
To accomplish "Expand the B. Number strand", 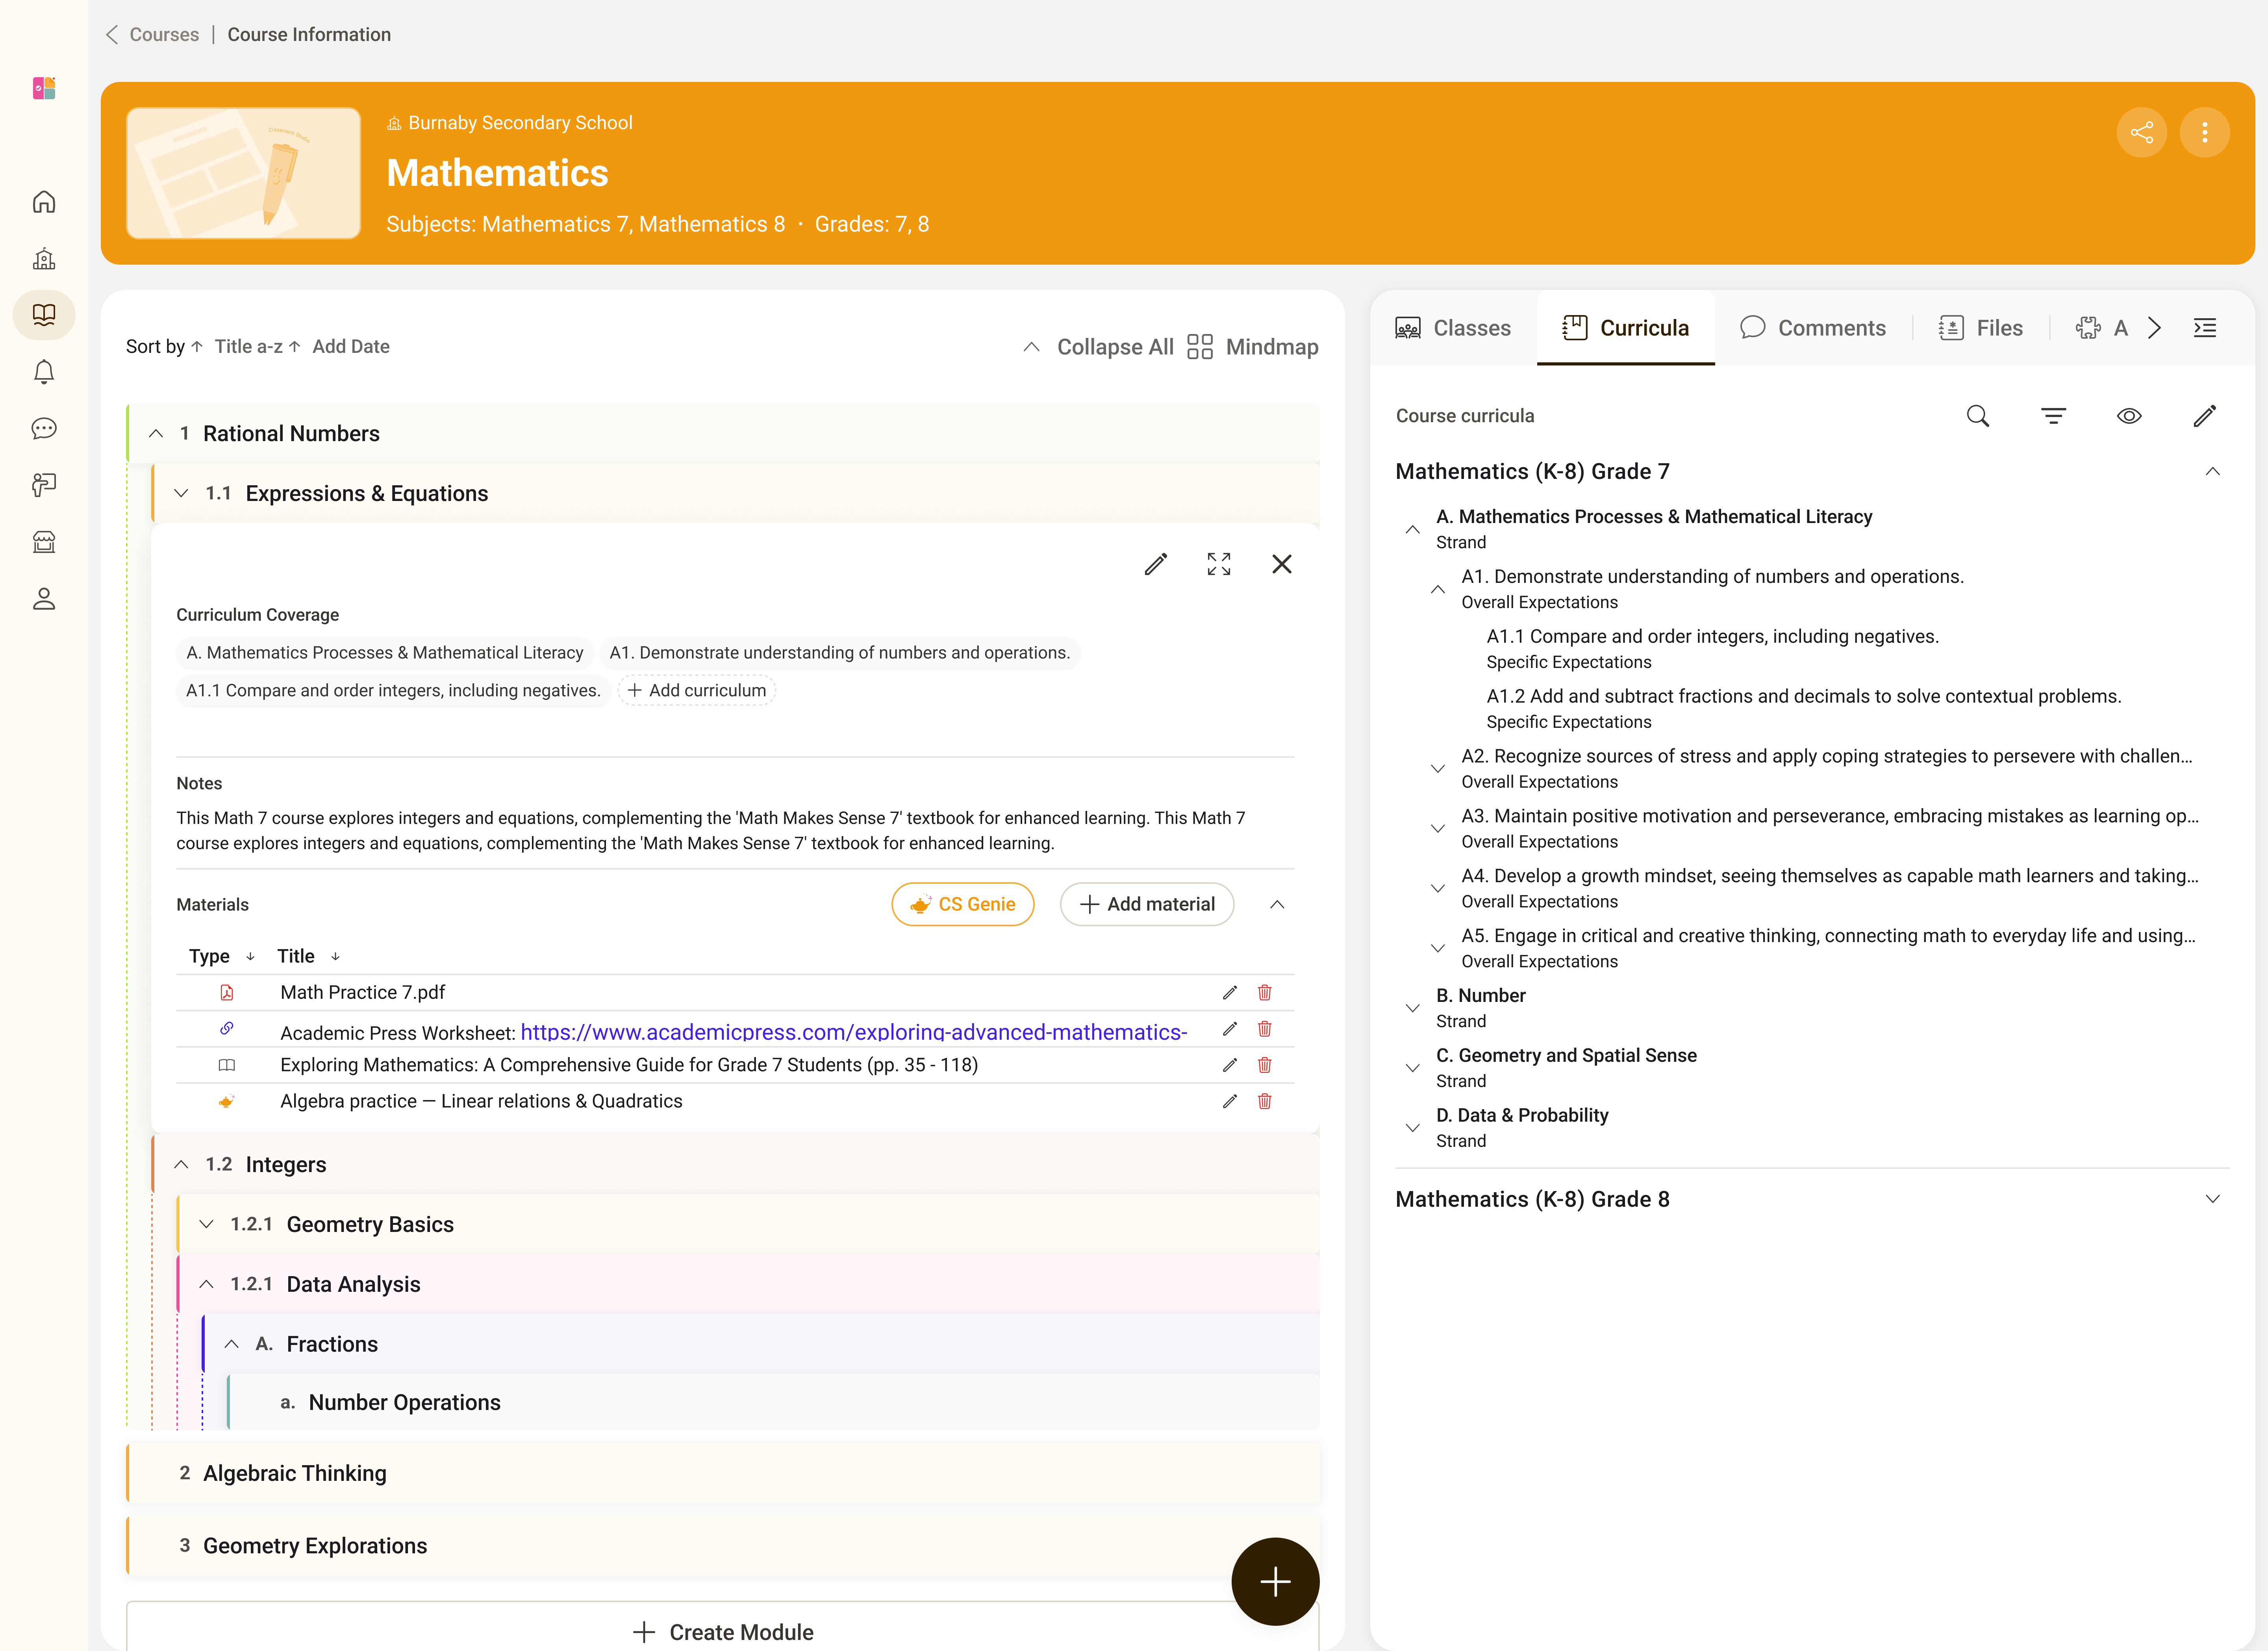I will coord(1412,1008).
